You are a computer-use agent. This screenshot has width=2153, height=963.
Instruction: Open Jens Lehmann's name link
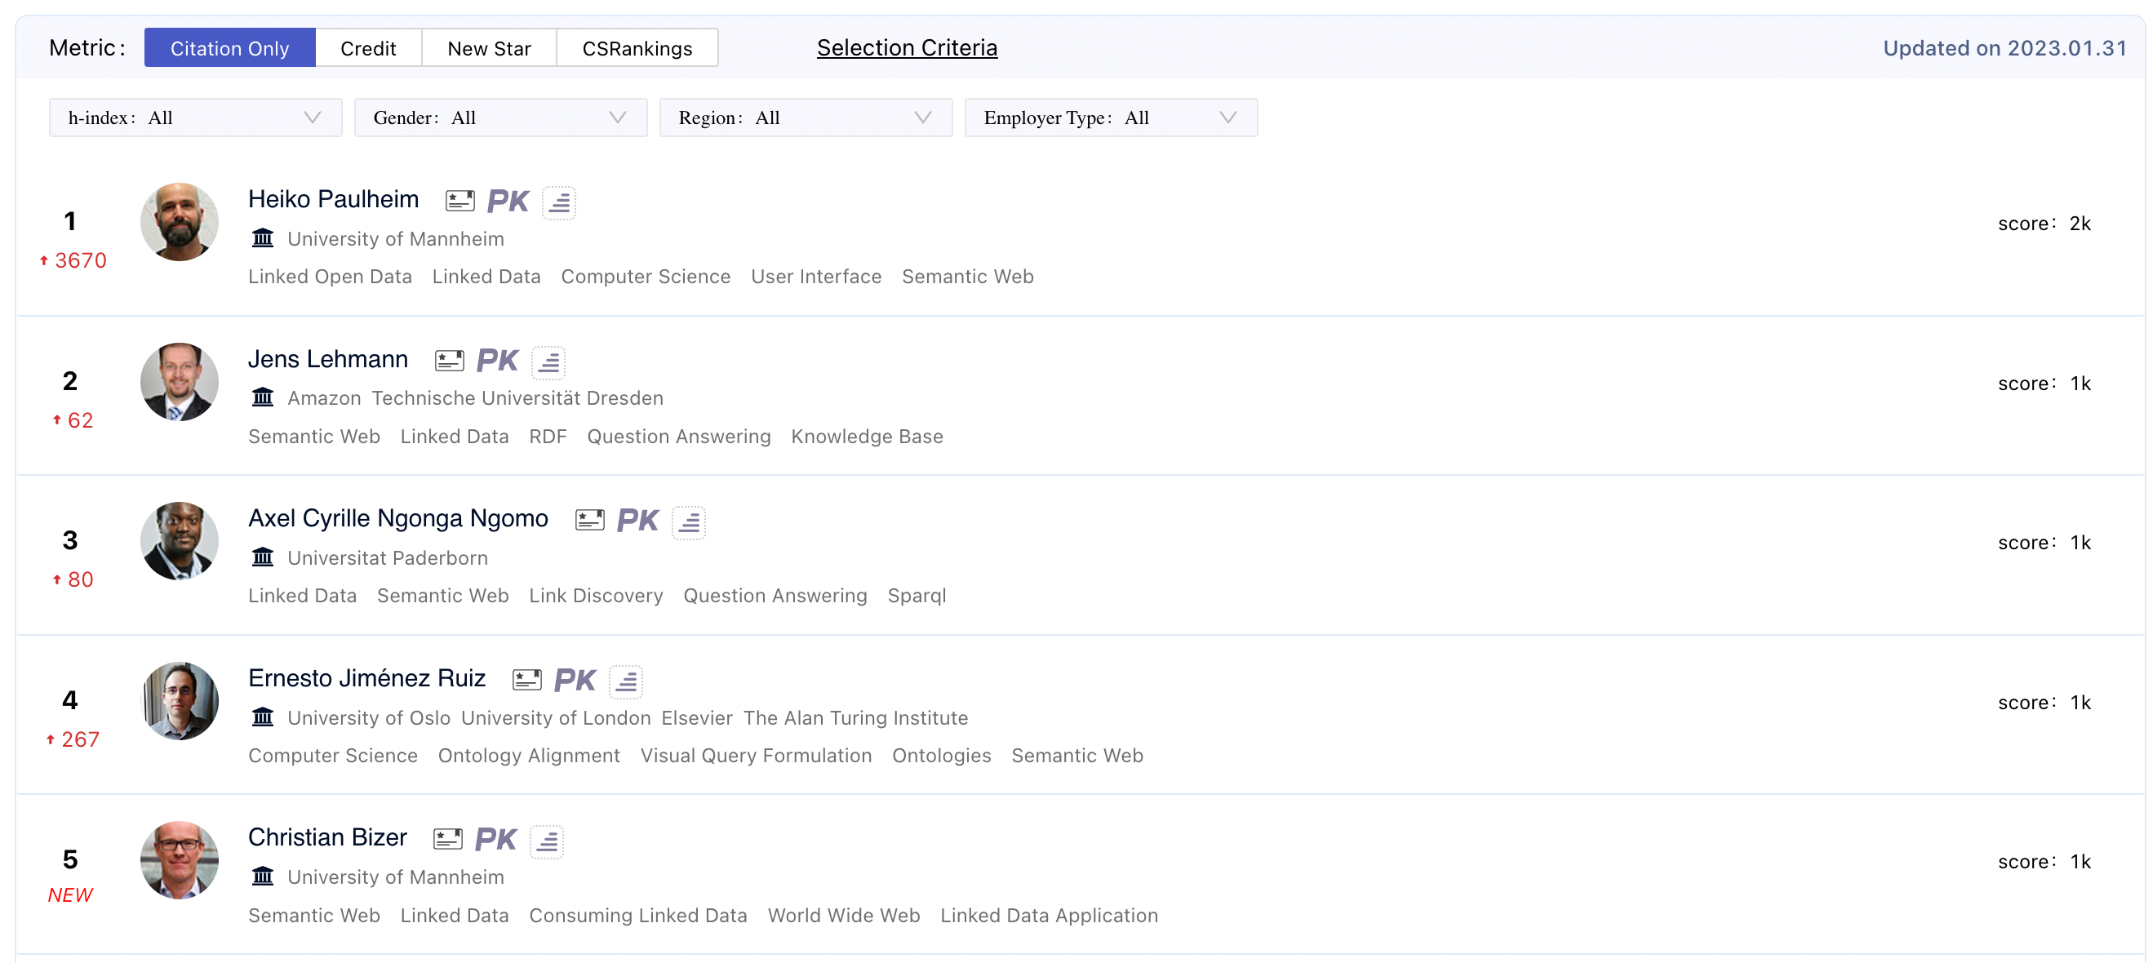[328, 359]
